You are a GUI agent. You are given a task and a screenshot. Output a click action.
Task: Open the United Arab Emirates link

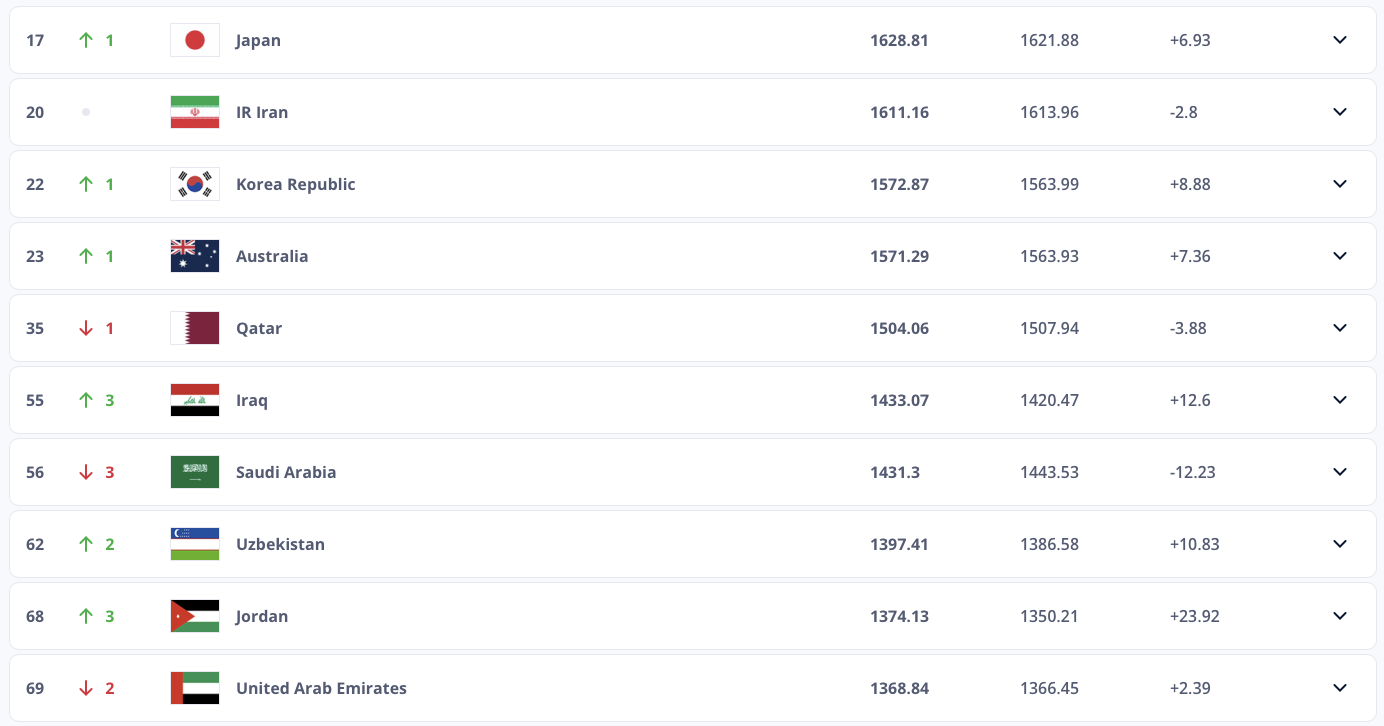pos(321,688)
